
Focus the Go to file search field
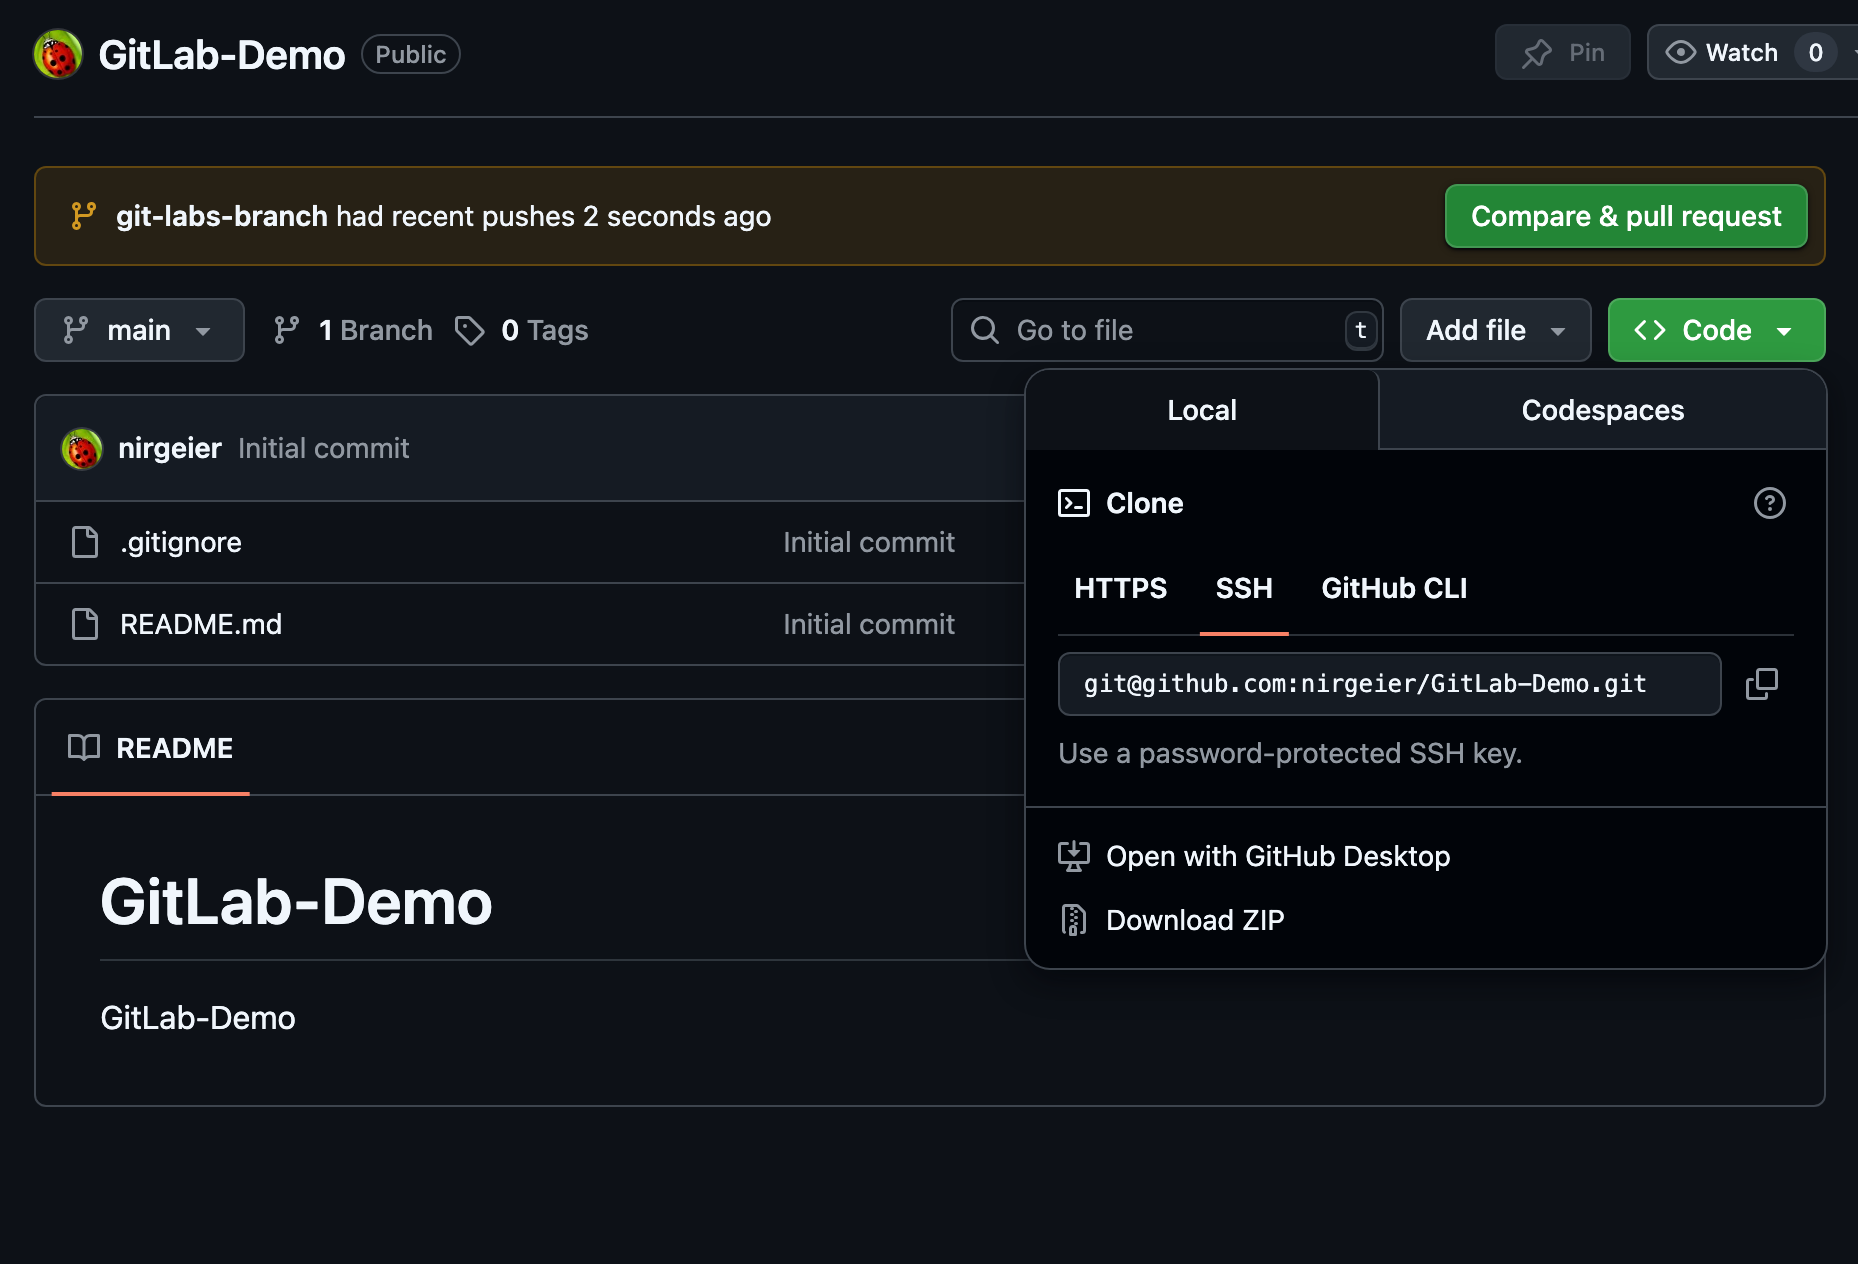[x=1167, y=330]
